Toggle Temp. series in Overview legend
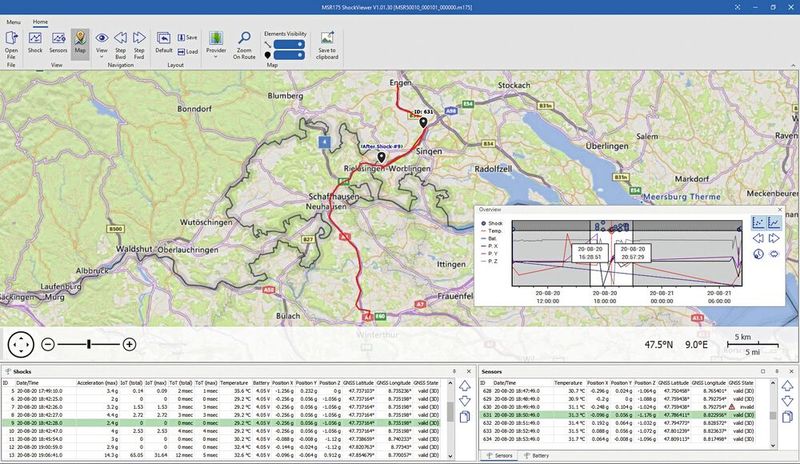This screenshot has height=464, width=800. [x=492, y=231]
